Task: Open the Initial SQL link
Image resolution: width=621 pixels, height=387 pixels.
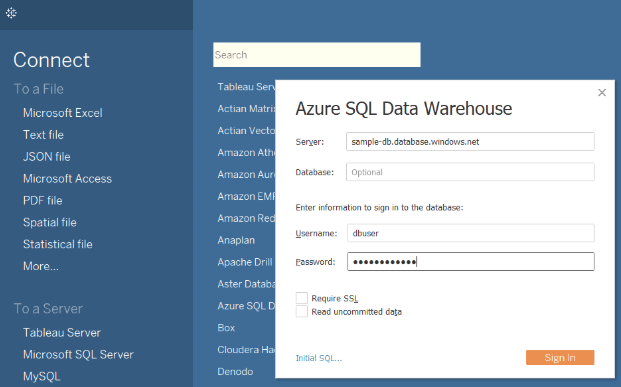Action: click(318, 358)
